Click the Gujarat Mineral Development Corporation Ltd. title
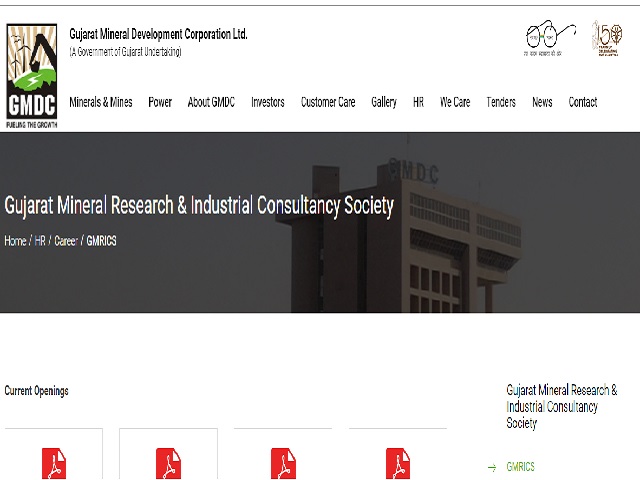The image size is (640, 480). 158,34
